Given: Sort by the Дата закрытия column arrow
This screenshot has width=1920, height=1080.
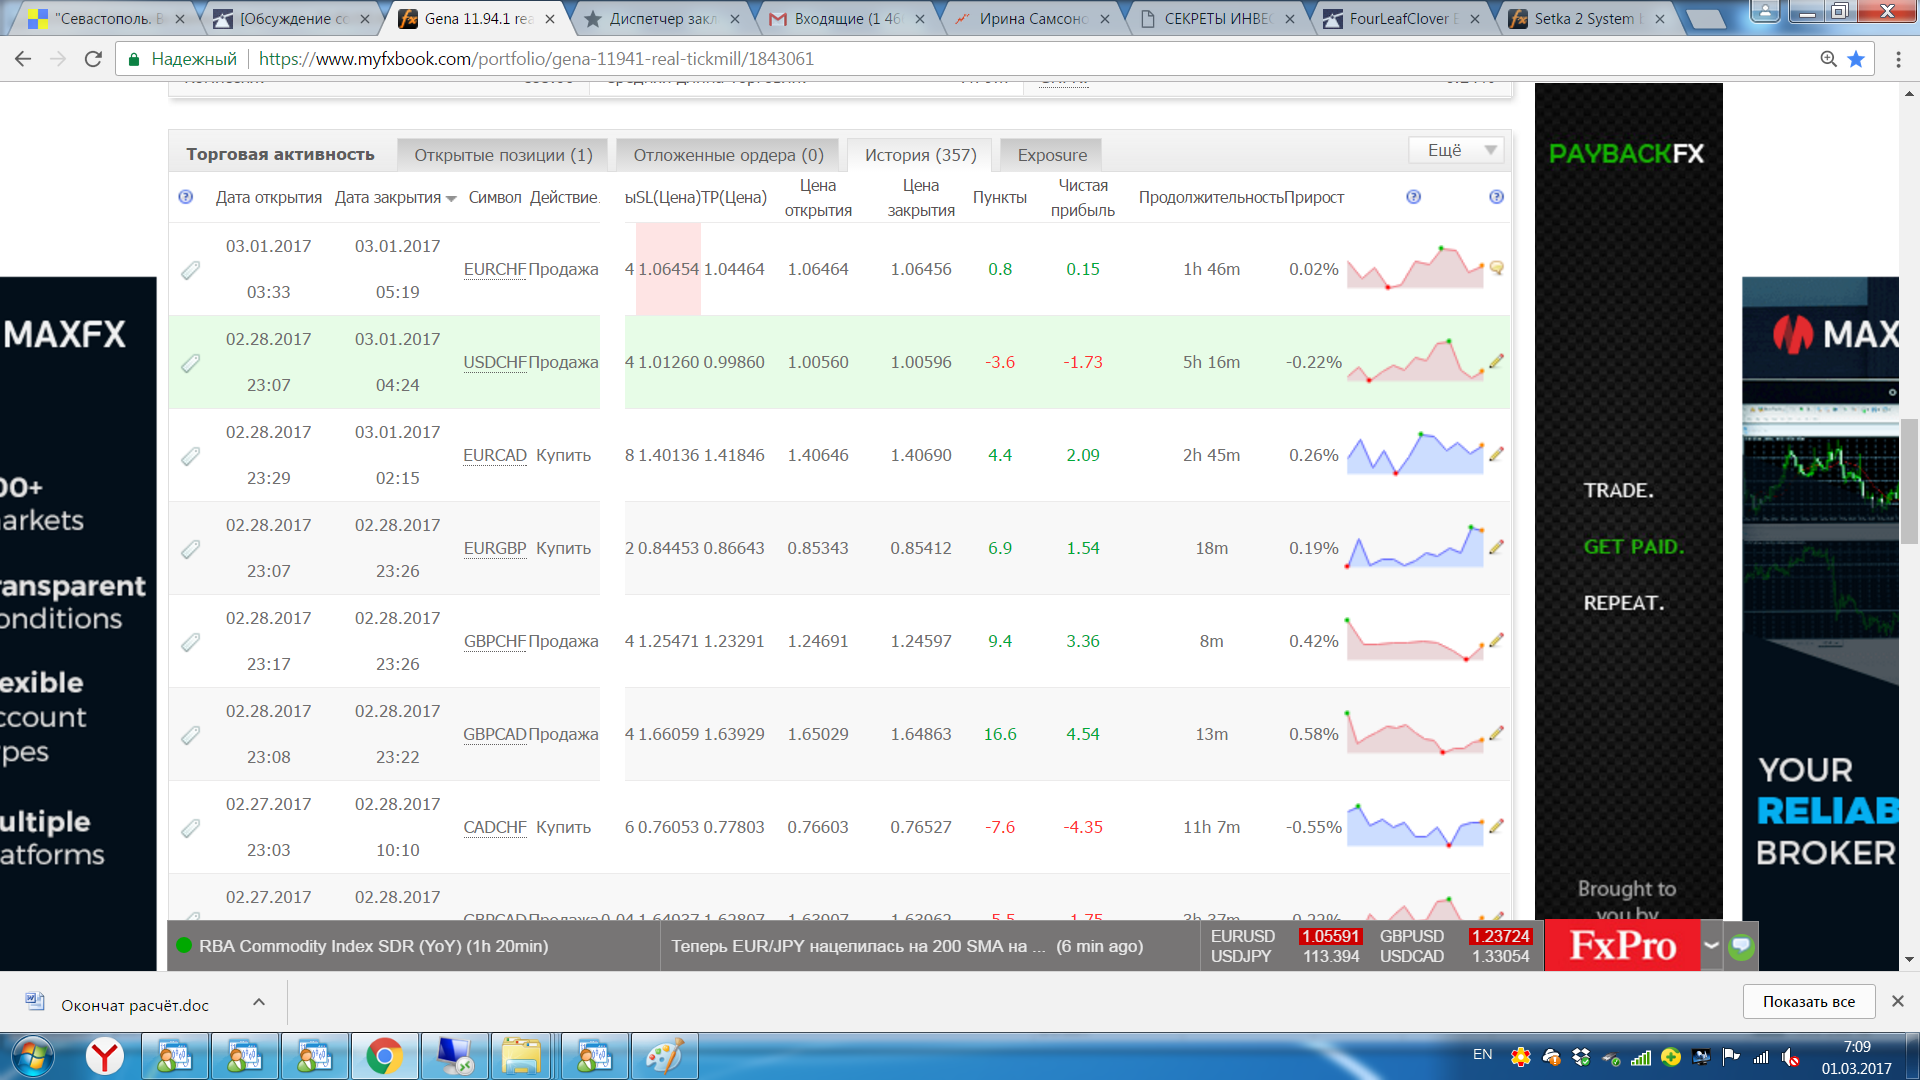Looking at the screenshot, I should [x=452, y=198].
